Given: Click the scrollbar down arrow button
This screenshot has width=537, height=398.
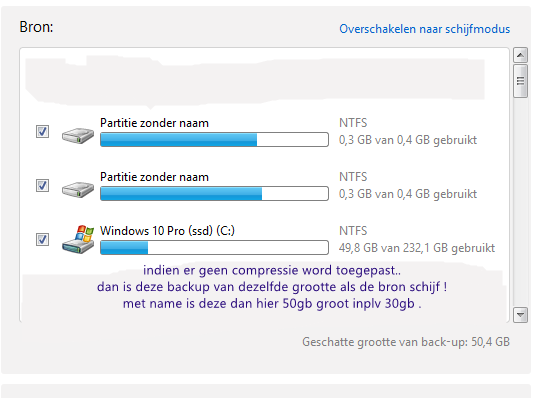Looking at the screenshot, I should tap(520, 315).
